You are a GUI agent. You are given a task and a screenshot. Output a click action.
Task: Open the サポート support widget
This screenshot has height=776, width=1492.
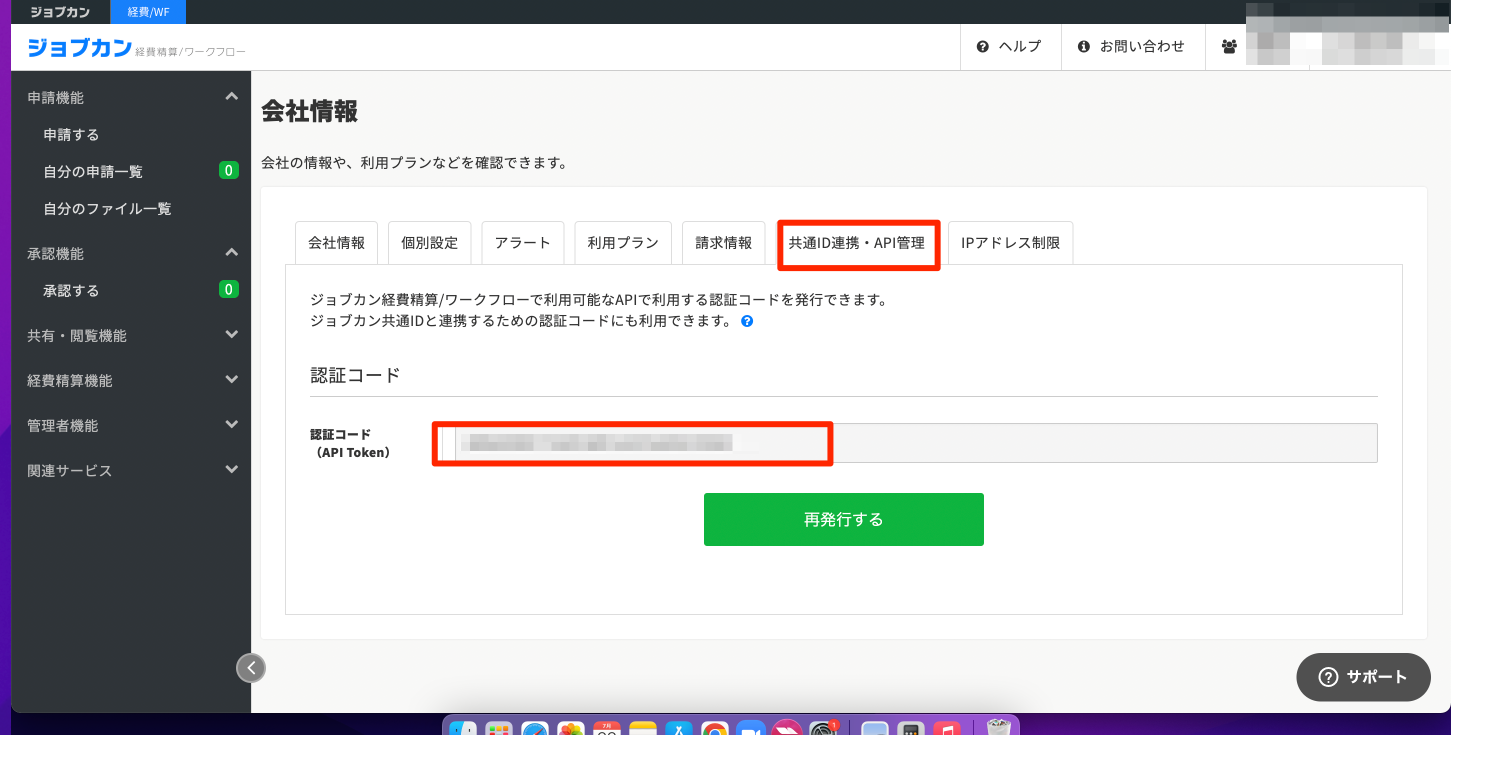[x=1363, y=677]
